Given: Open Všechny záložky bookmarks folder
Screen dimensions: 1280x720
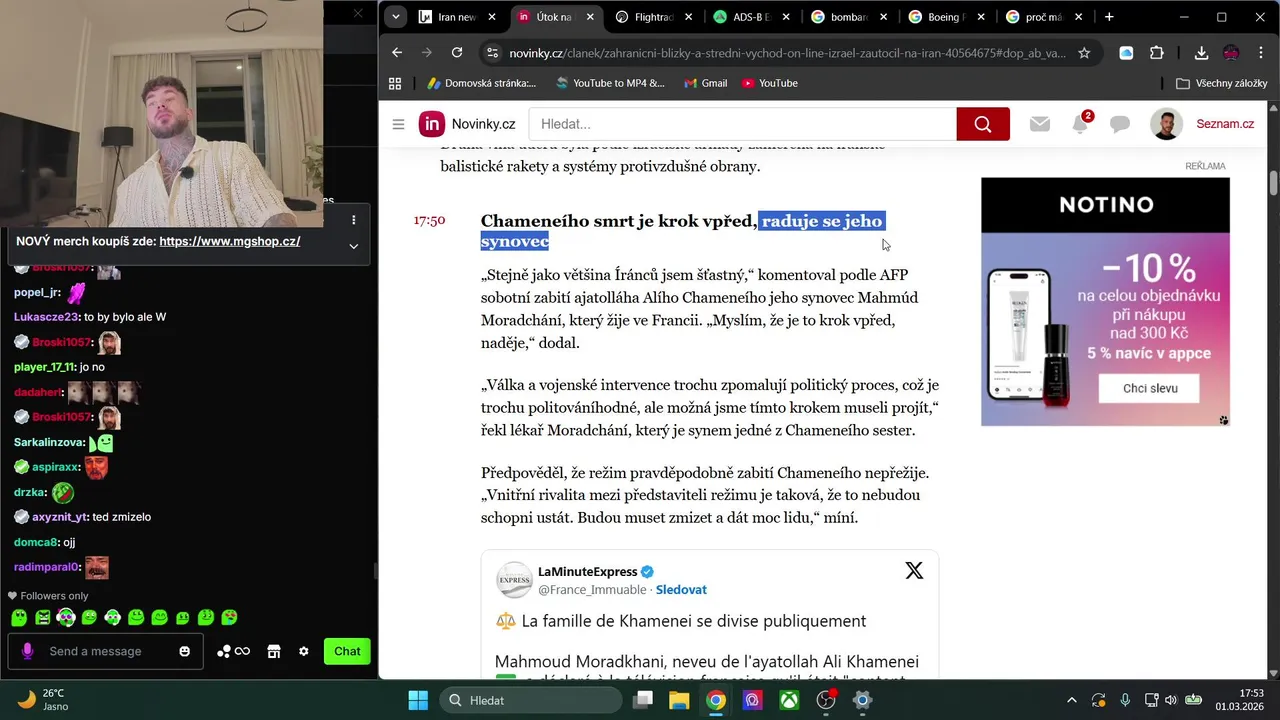Looking at the screenshot, I should pyautogui.click(x=1222, y=83).
